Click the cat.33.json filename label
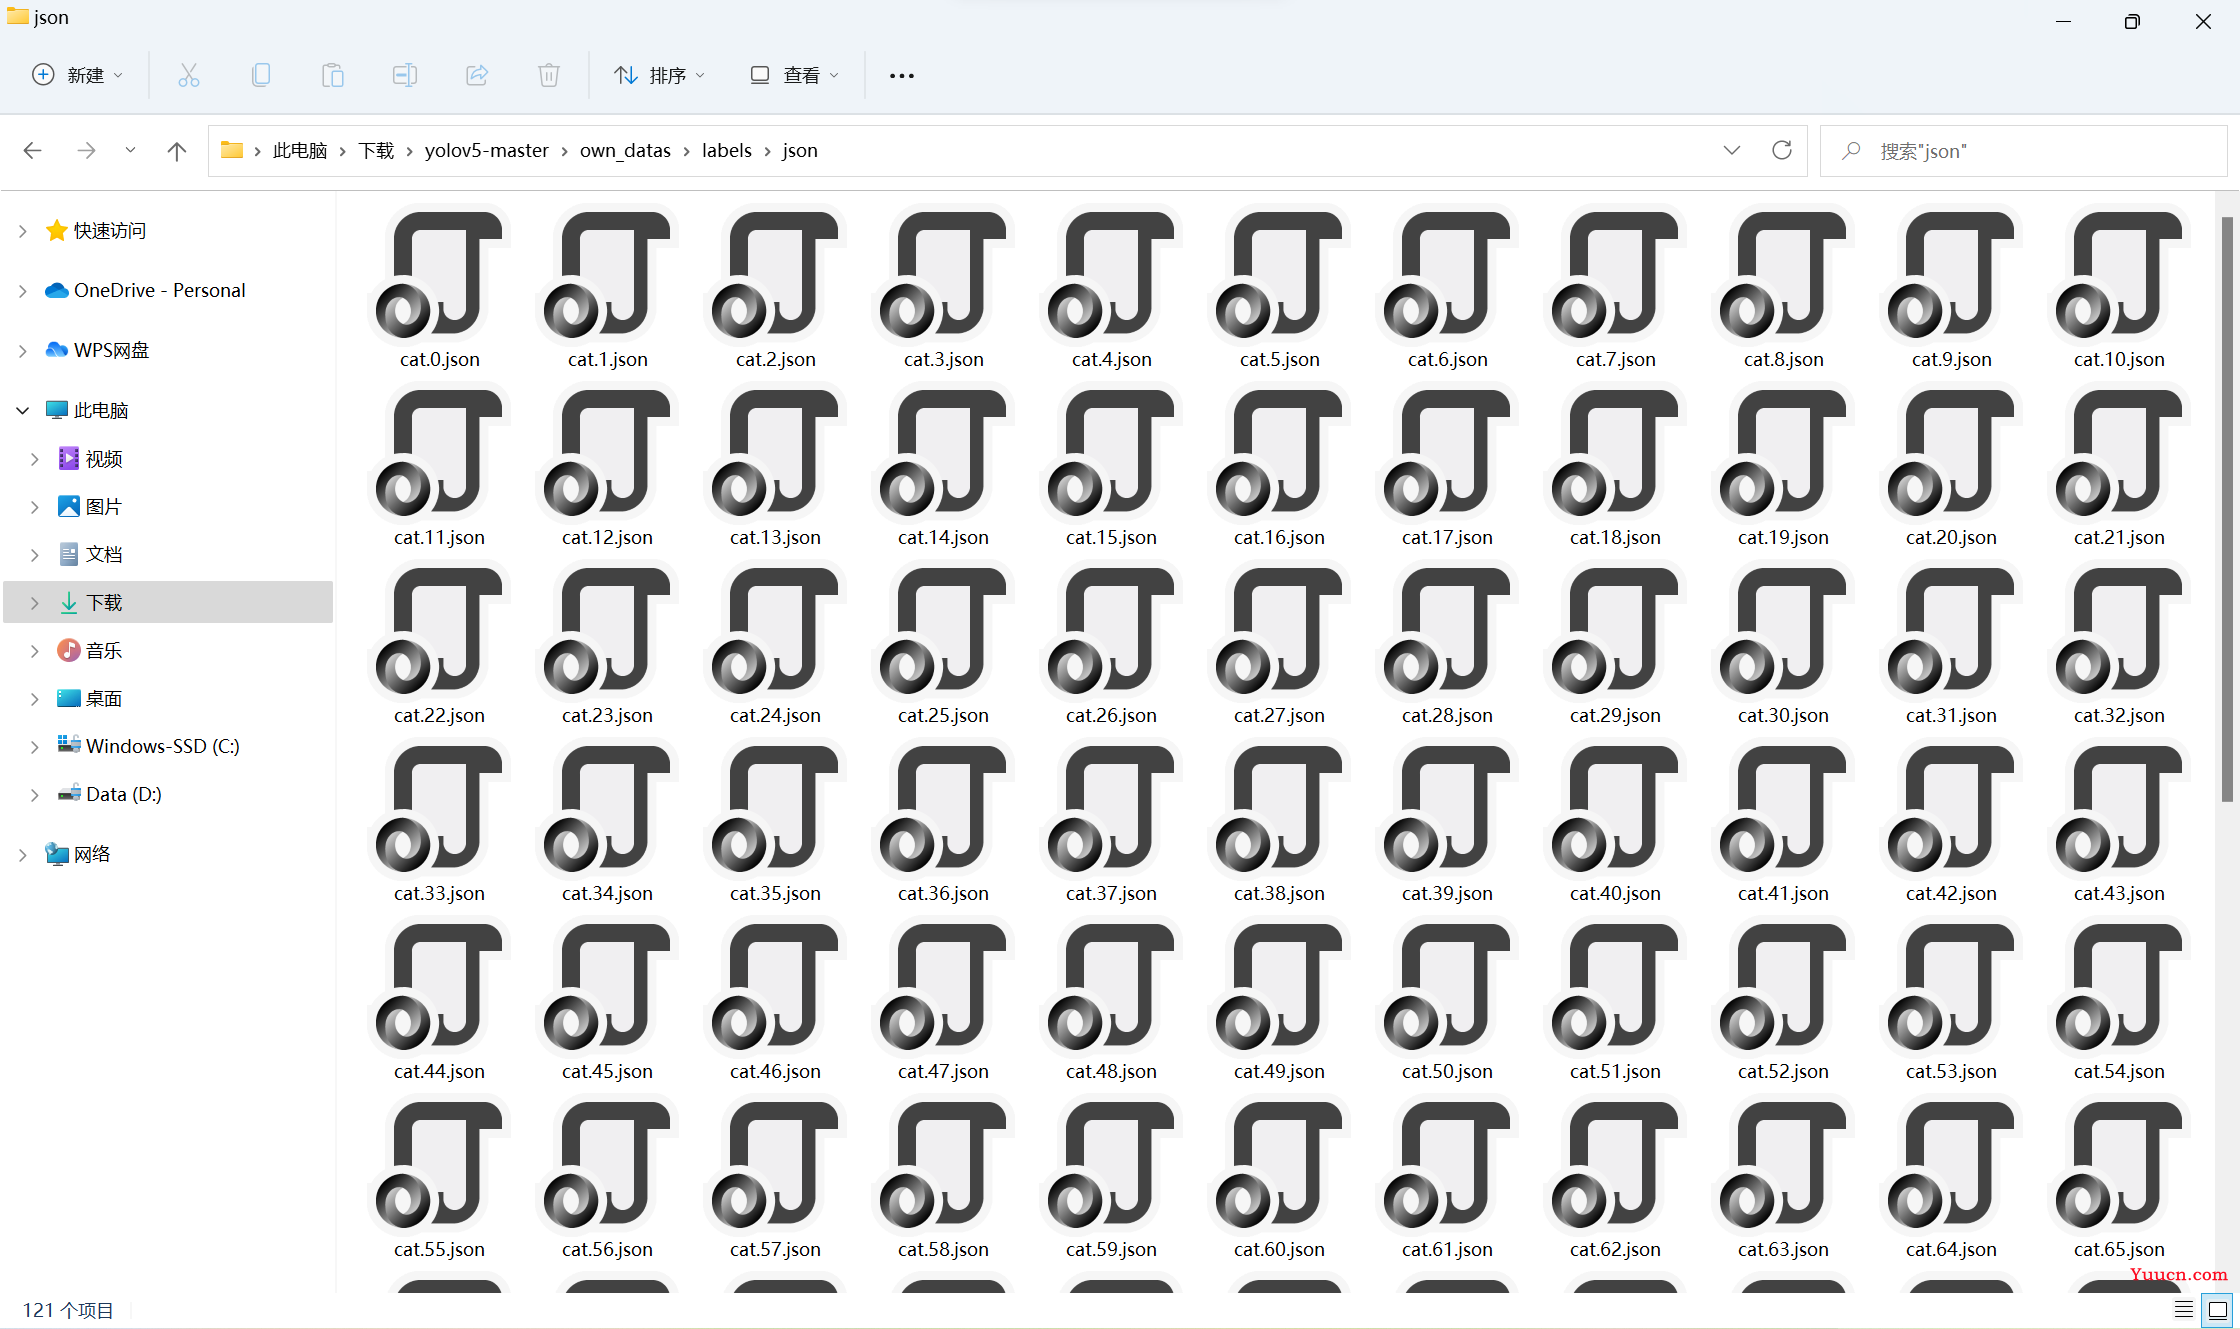Image resolution: width=2240 pixels, height=1329 pixels. (439, 894)
